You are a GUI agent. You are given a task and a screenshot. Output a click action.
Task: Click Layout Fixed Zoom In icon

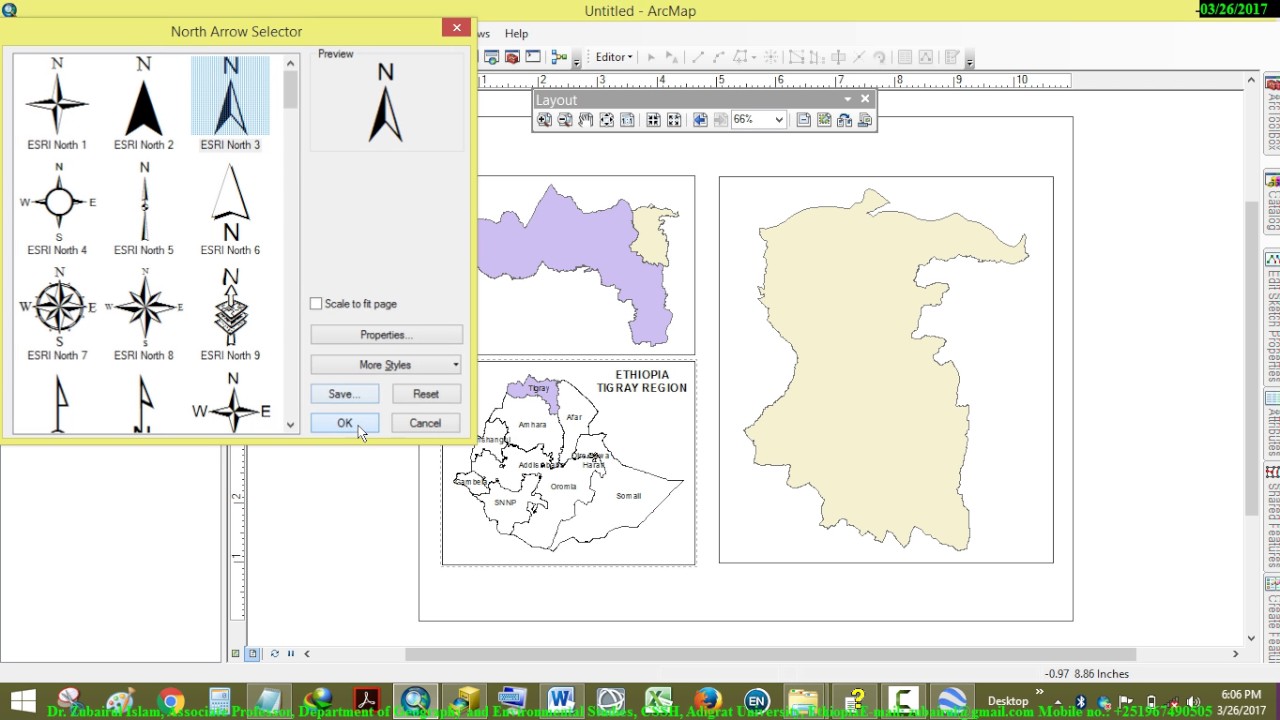coord(653,120)
